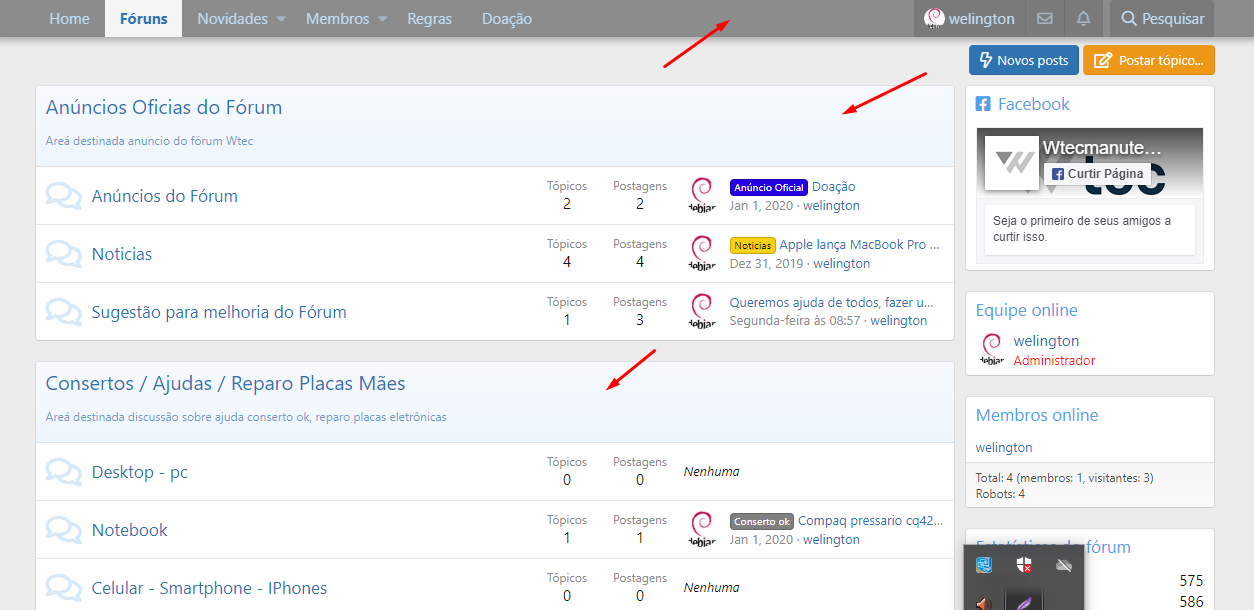Expand the Novidades dropdown arrow
The width and height of the screenshot is (1254, 610).
coord(281,19)
